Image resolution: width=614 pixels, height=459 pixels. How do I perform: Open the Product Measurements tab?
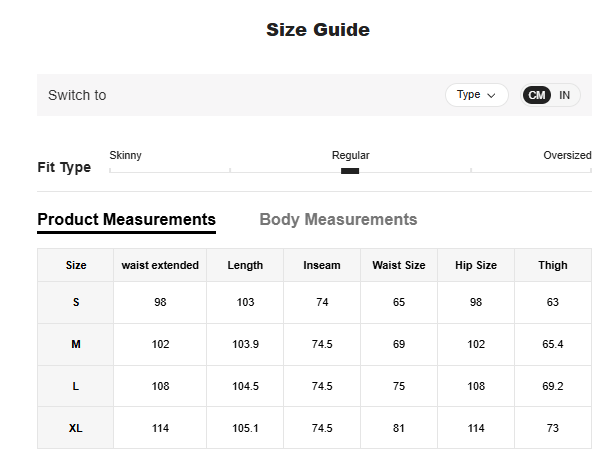click(x=126, y=220)
